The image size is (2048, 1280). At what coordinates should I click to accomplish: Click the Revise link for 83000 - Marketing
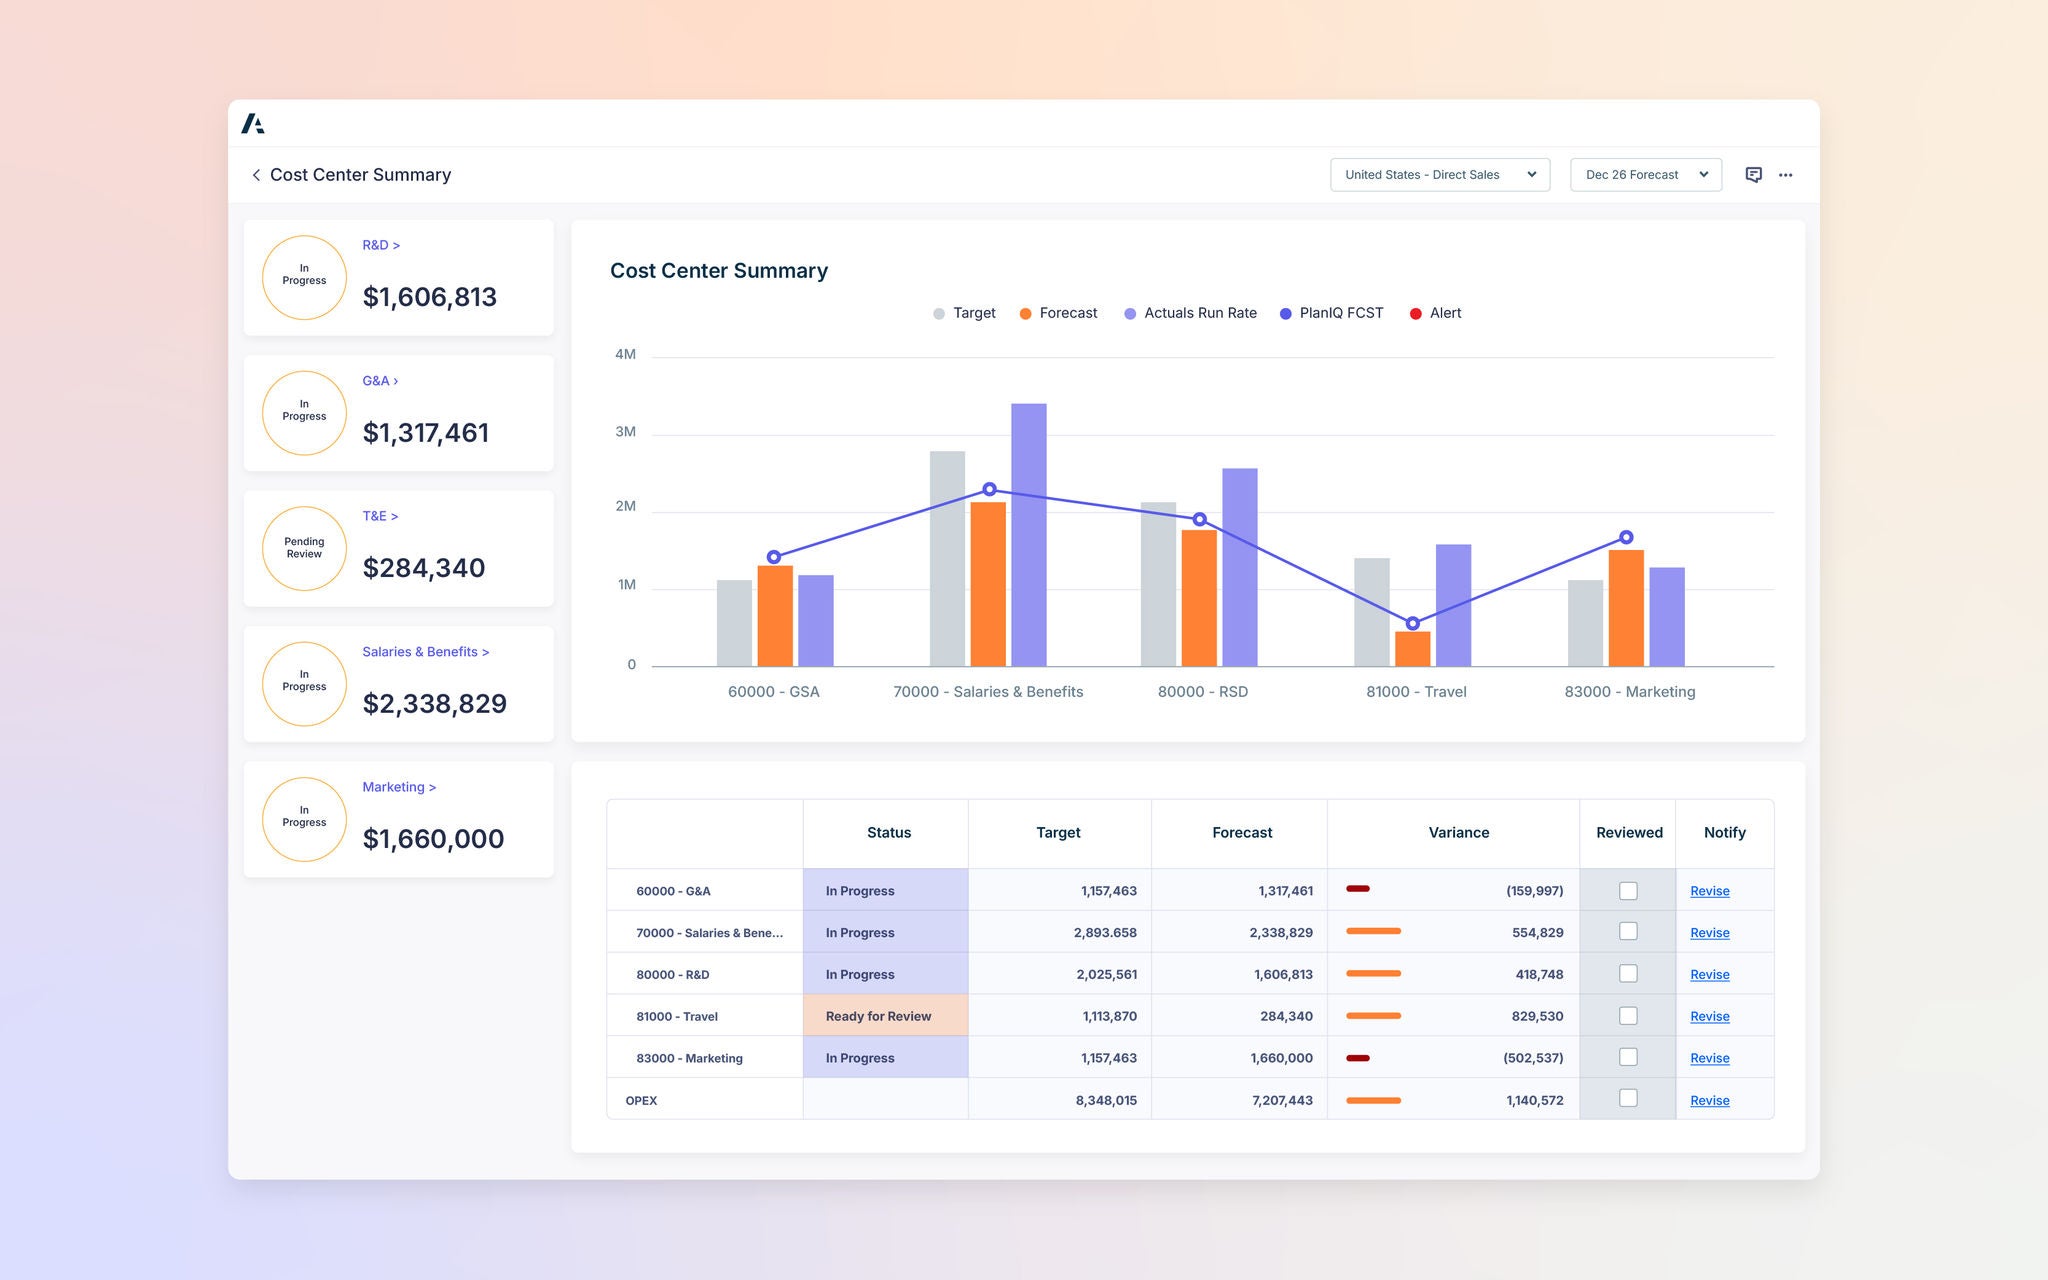coord(1709,1057)
